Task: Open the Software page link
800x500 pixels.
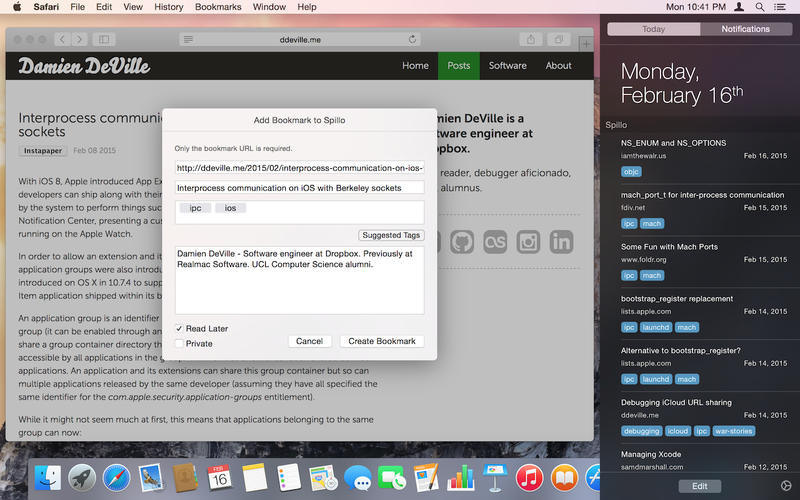Action: tap(508, 65)
